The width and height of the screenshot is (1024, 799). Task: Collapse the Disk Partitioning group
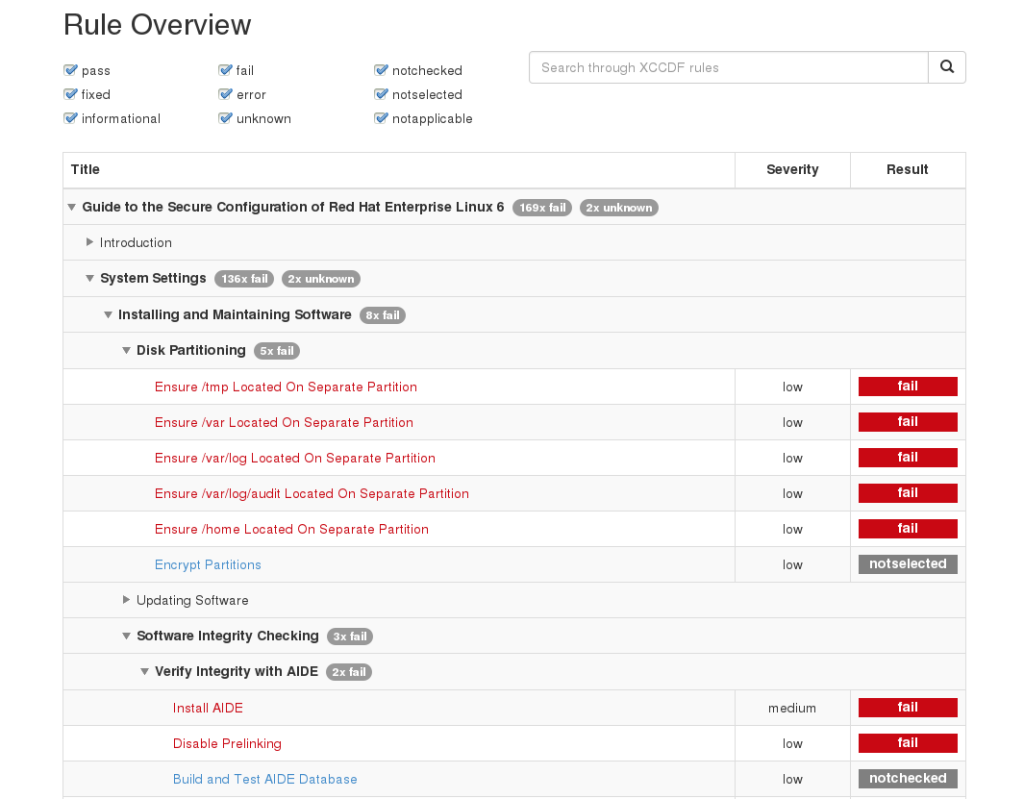(127, 351)
